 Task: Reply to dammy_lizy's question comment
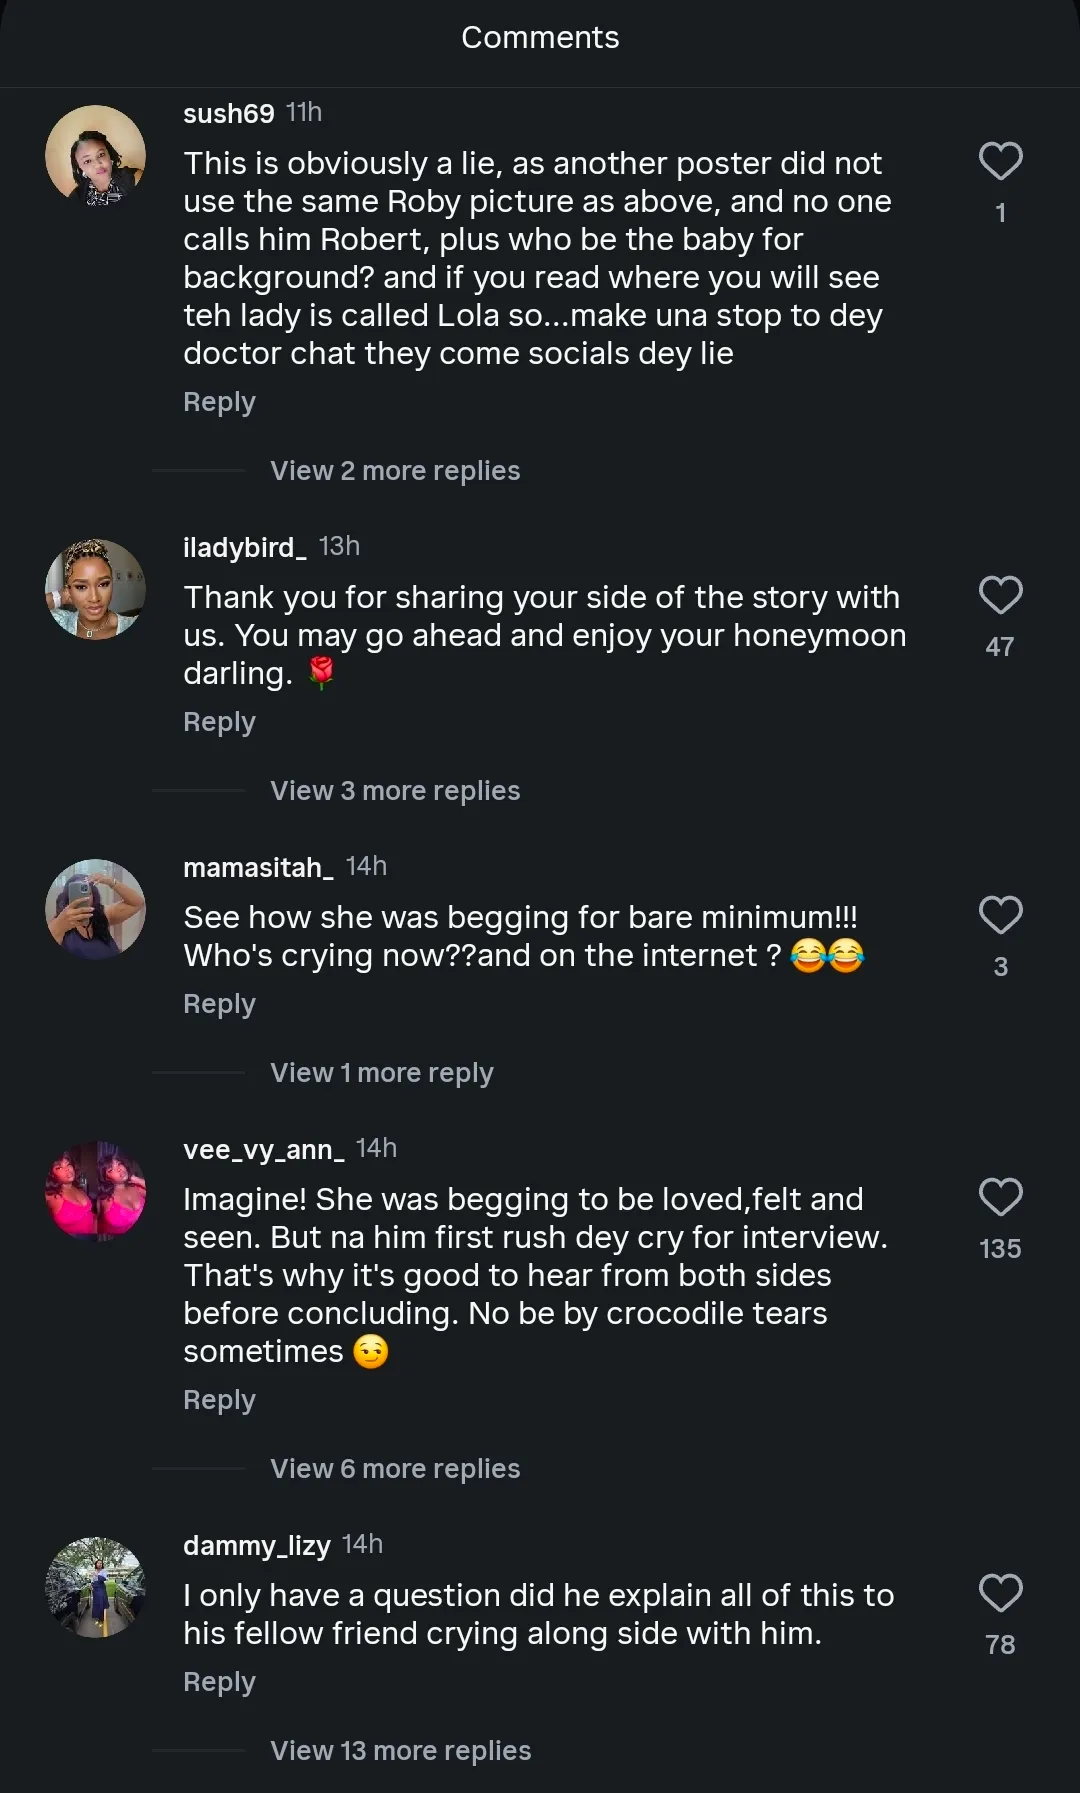click(219, 1682)
